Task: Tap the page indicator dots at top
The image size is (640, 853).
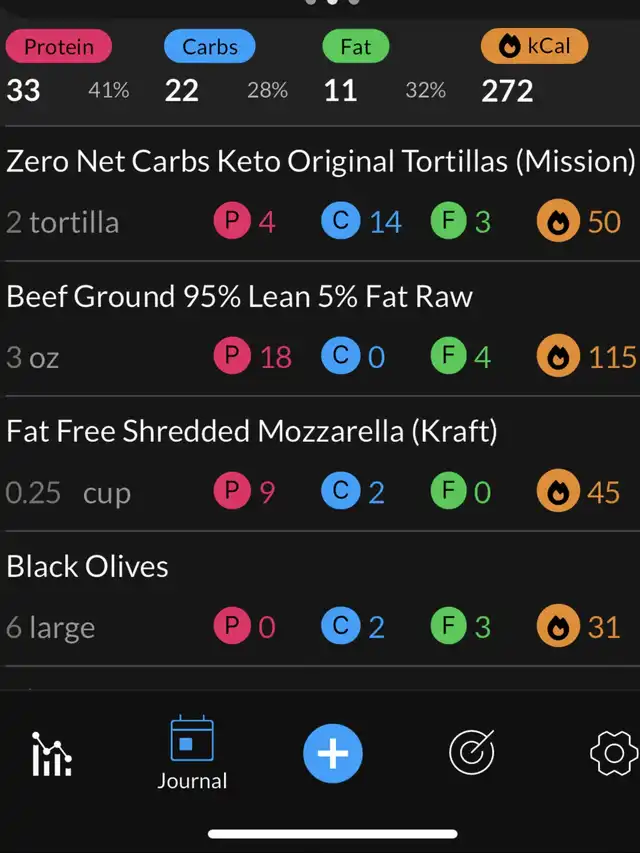Action: click(332, 2)
